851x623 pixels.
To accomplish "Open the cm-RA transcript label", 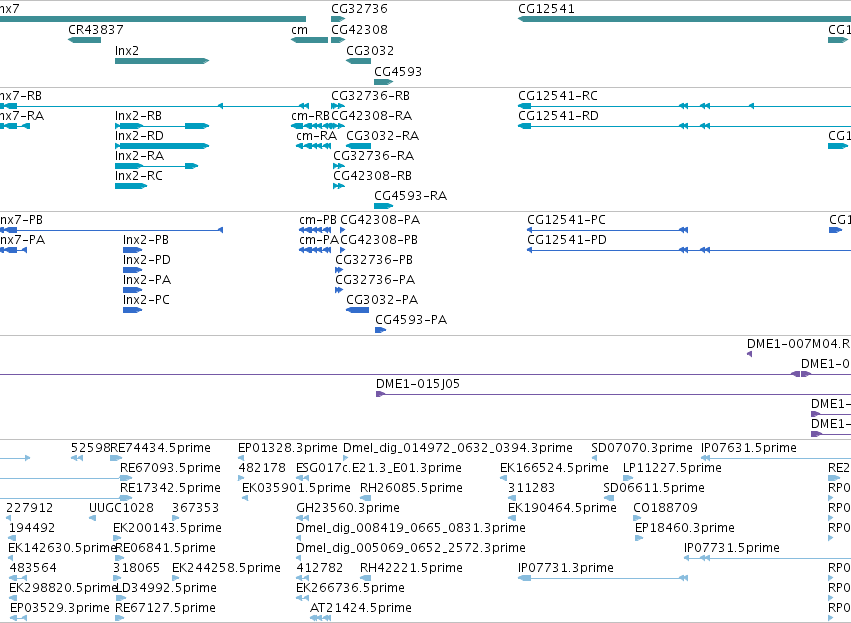I will click(x=316, y=136).
